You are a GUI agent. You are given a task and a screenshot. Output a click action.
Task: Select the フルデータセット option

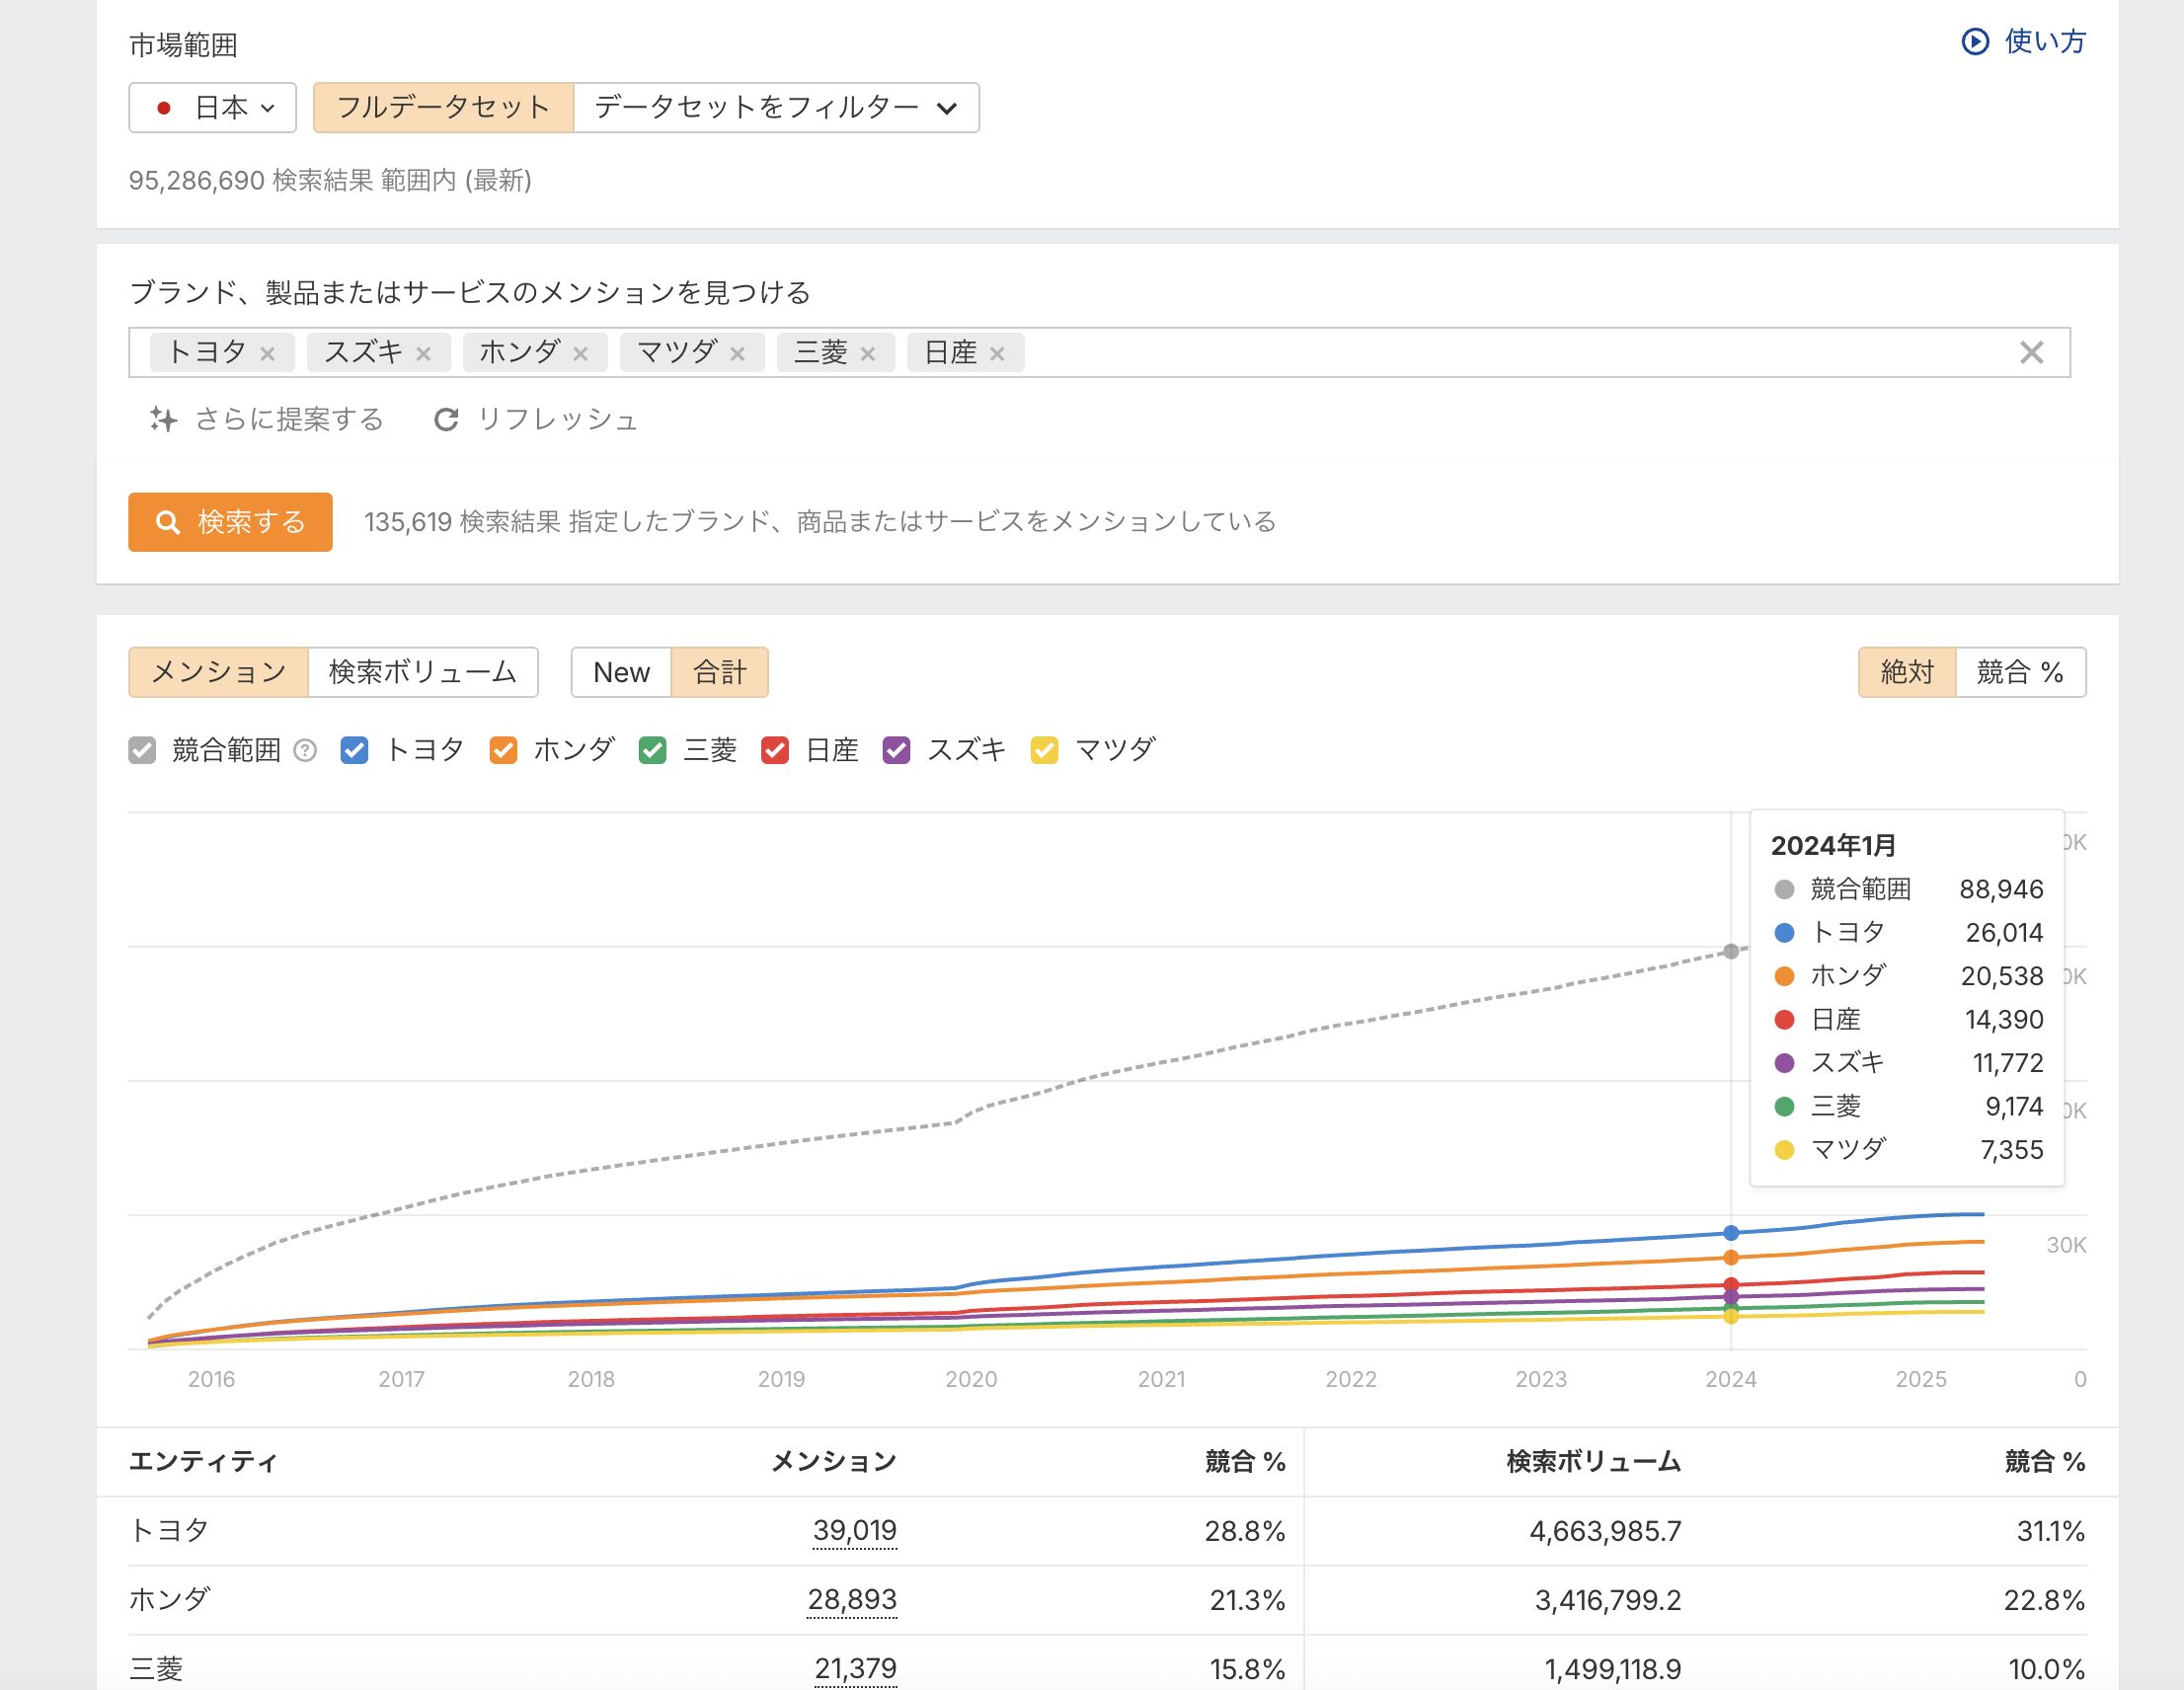443,108
